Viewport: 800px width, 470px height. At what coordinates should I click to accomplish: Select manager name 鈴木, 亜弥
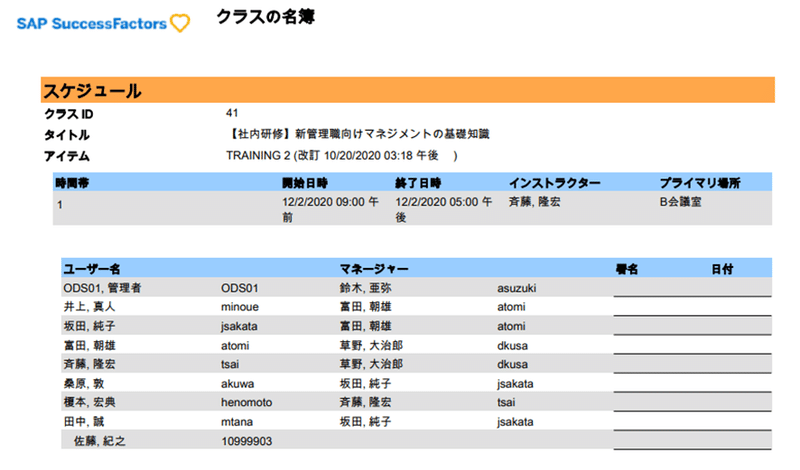366,288
